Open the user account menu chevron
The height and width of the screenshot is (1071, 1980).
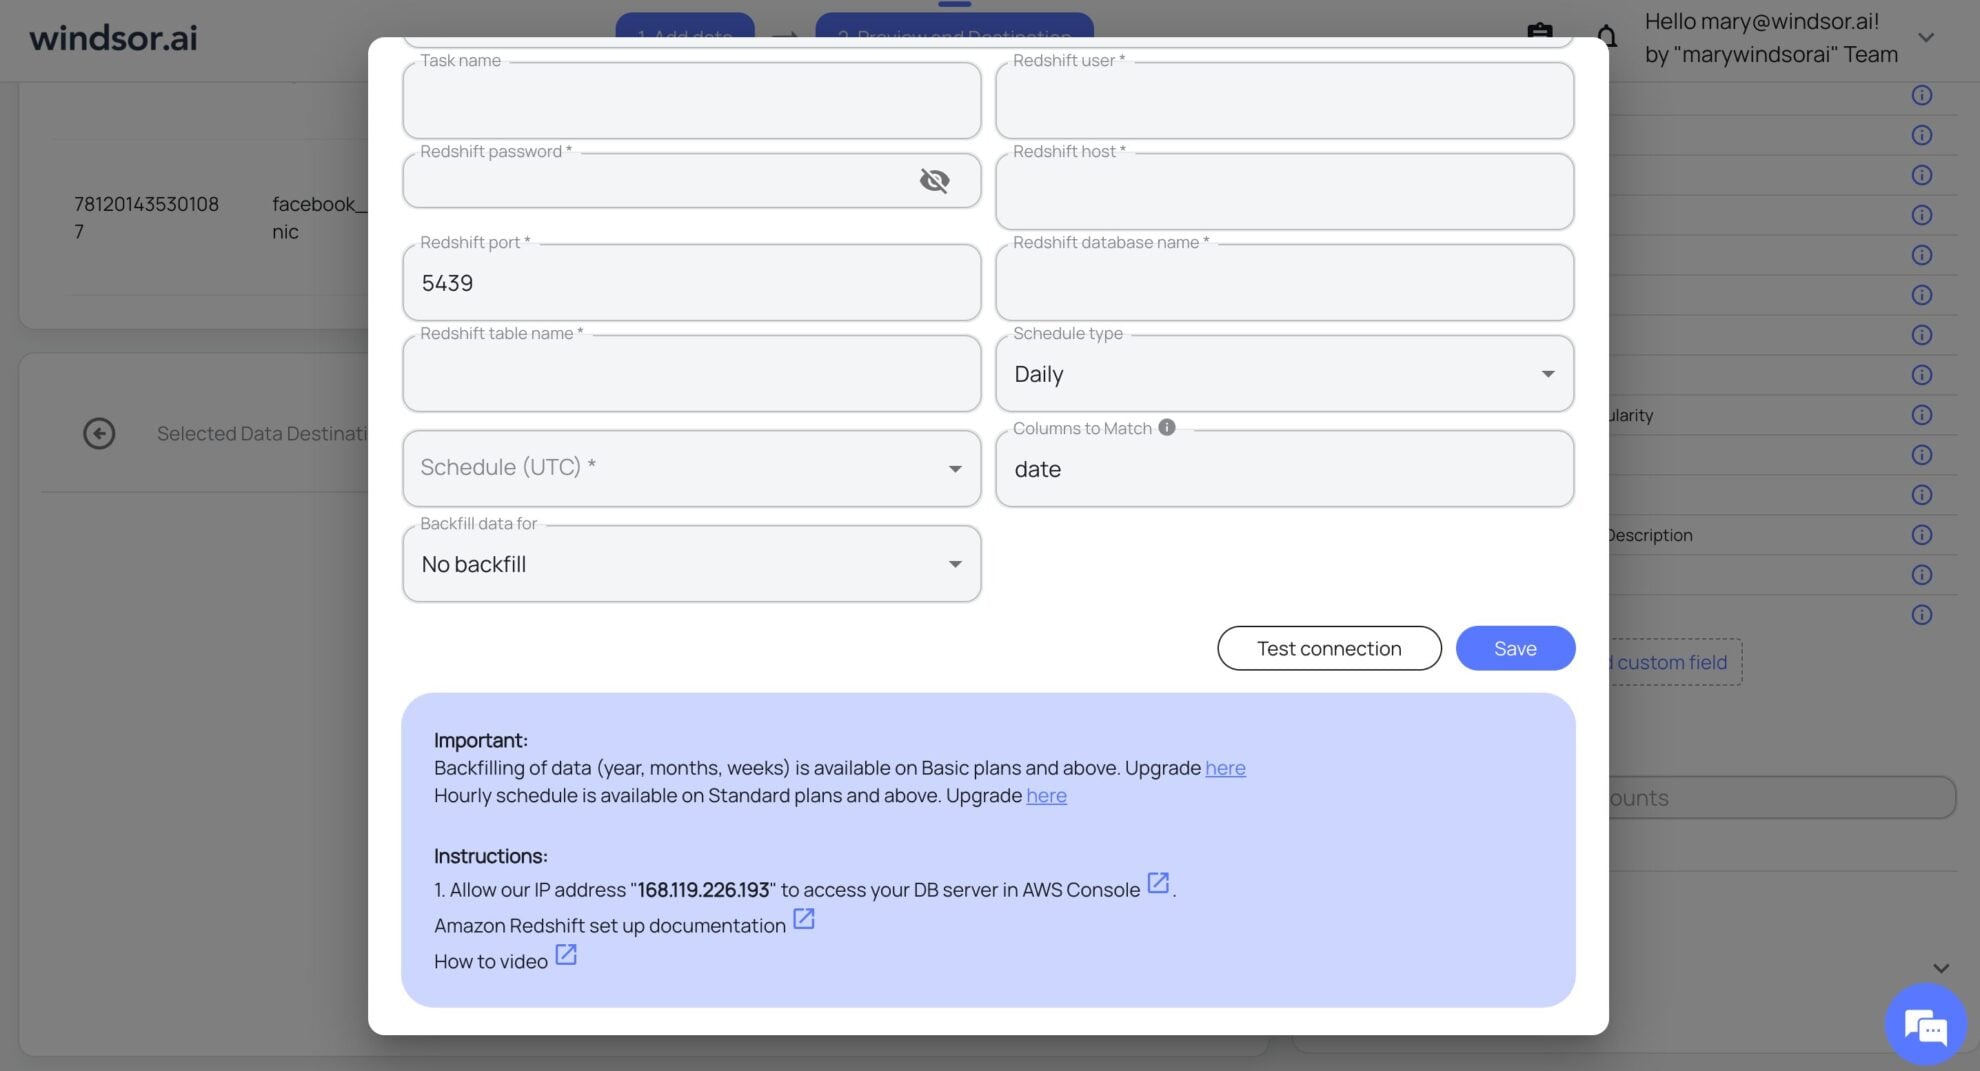[1926, 37]
